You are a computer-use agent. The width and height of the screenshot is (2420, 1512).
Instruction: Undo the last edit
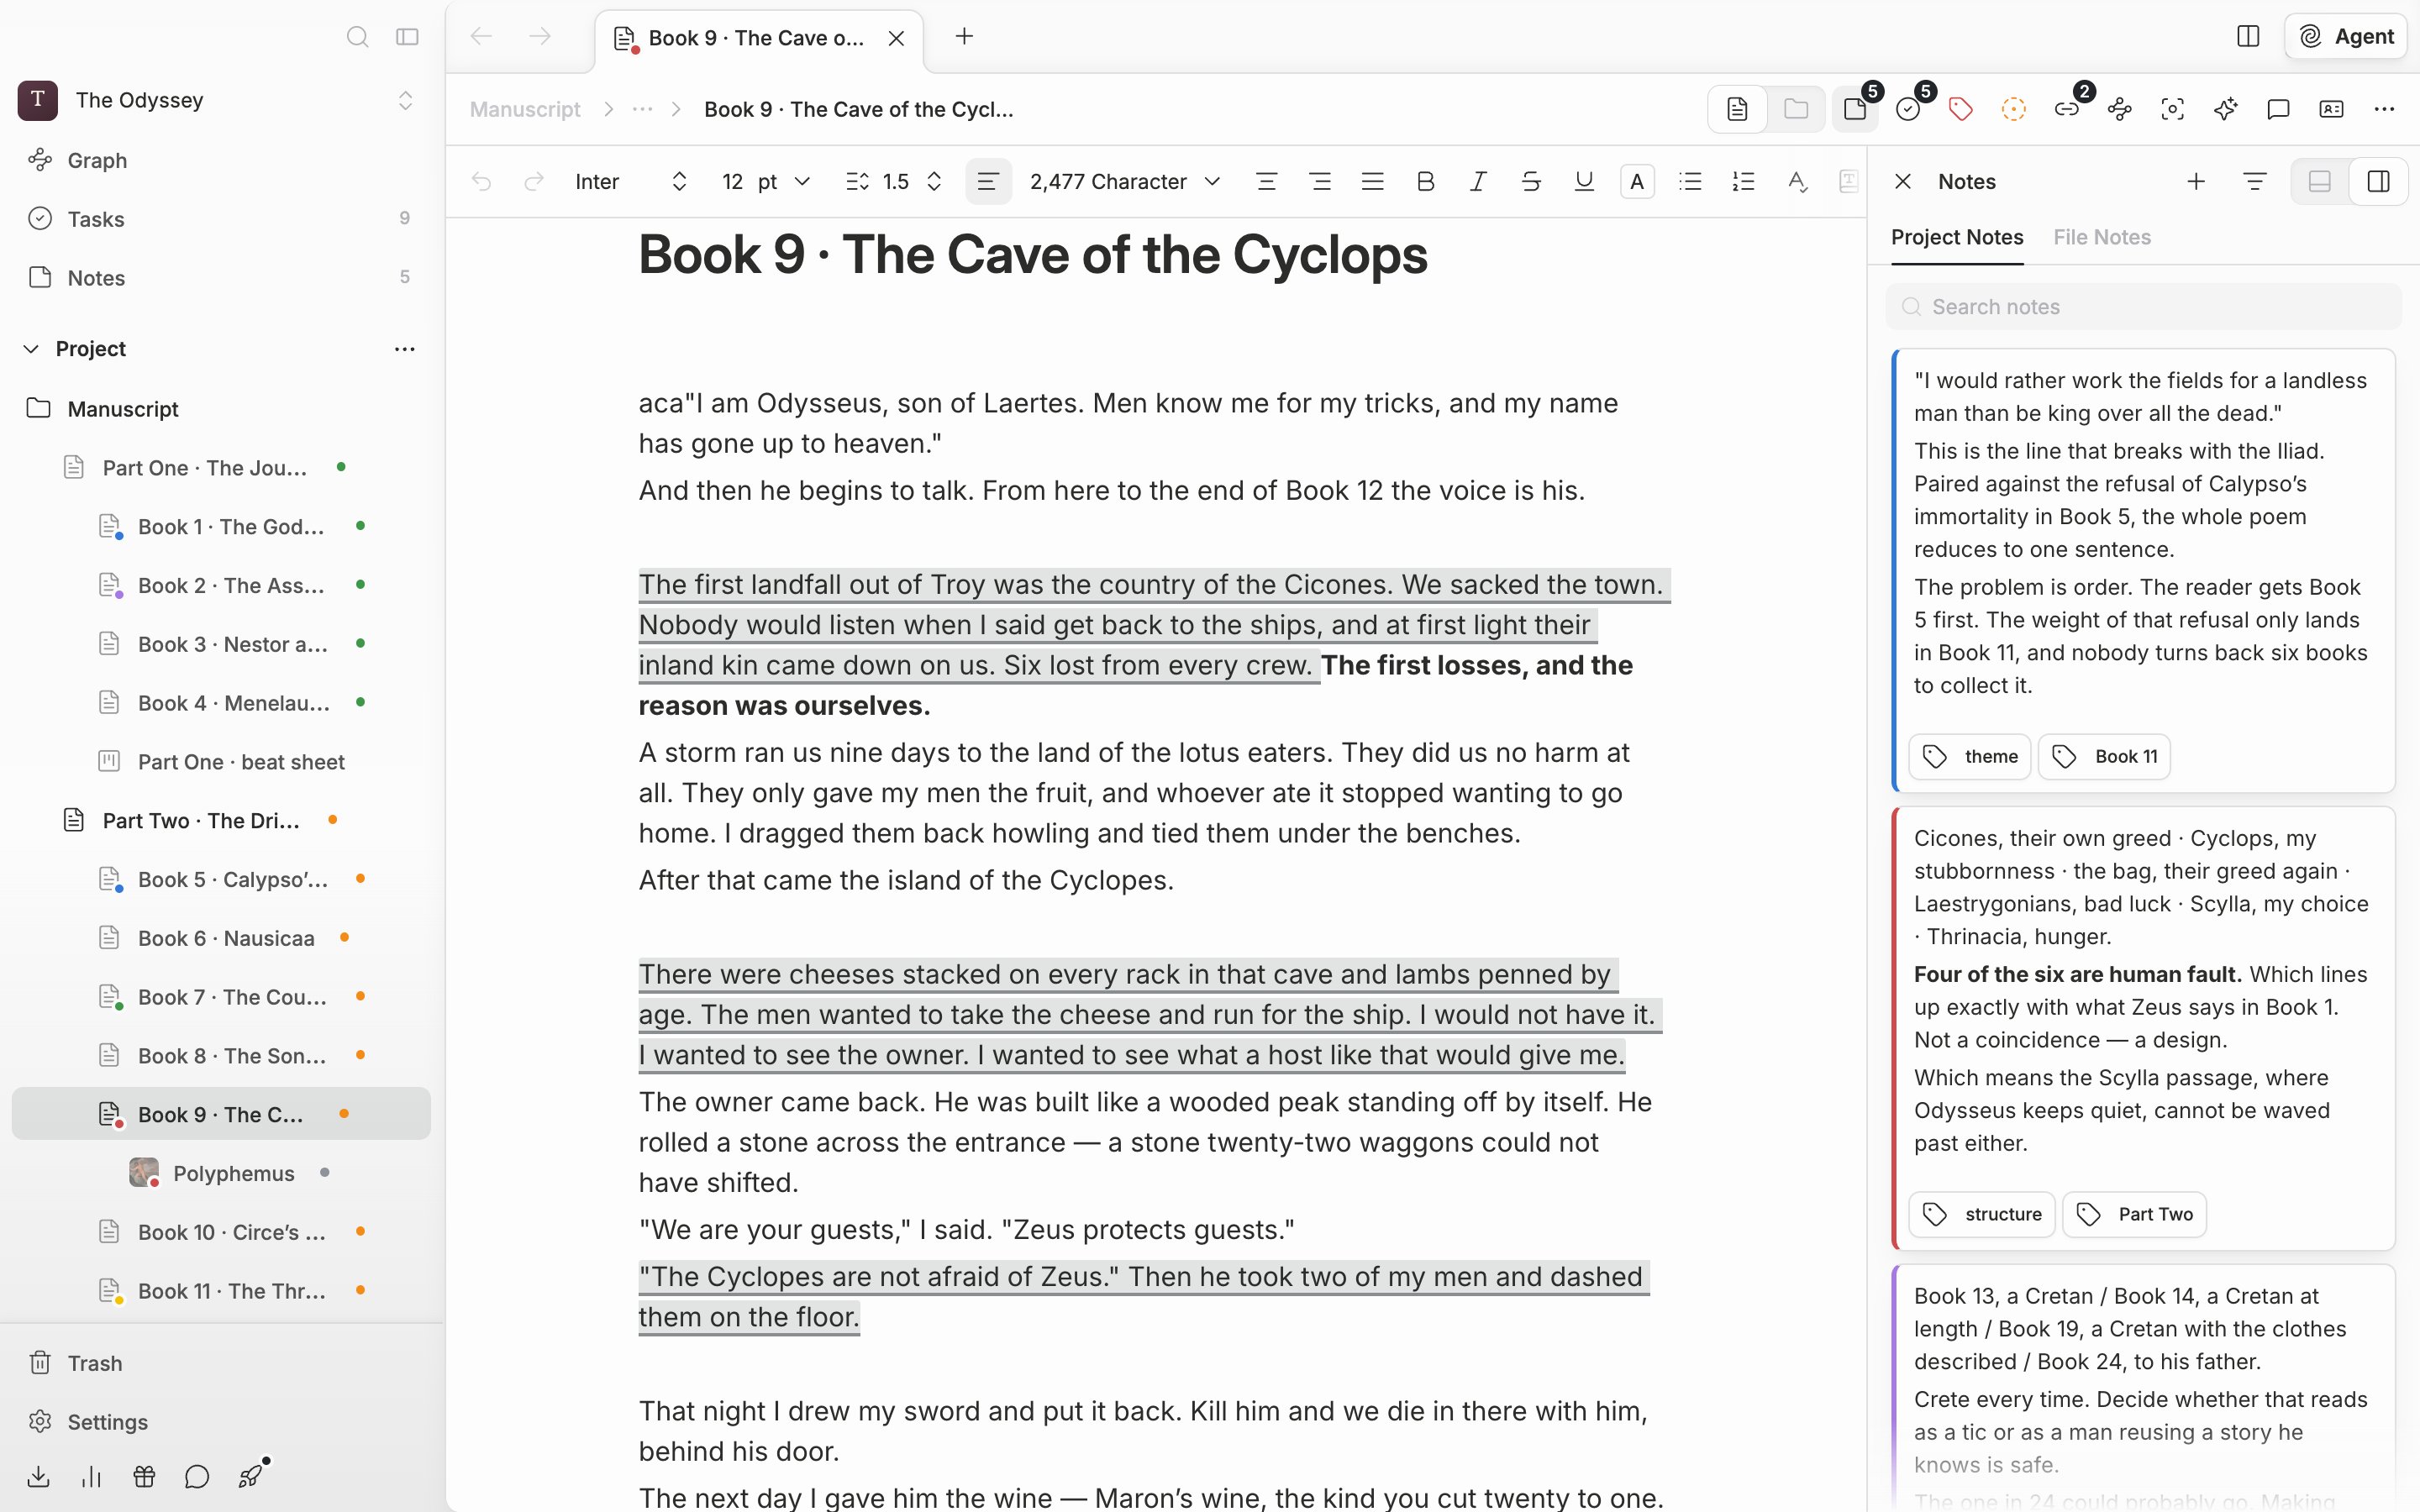(x=481, y=181)
